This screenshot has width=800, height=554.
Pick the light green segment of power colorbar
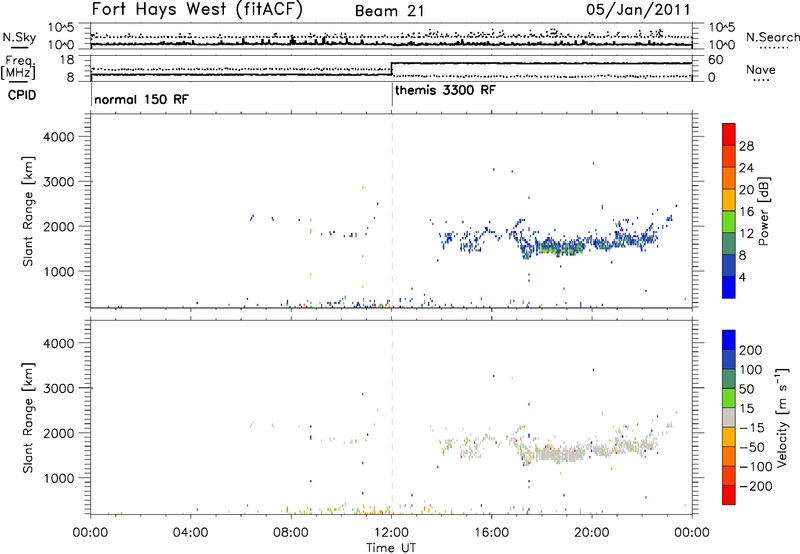pyautogui.click(x=729, y=222)
